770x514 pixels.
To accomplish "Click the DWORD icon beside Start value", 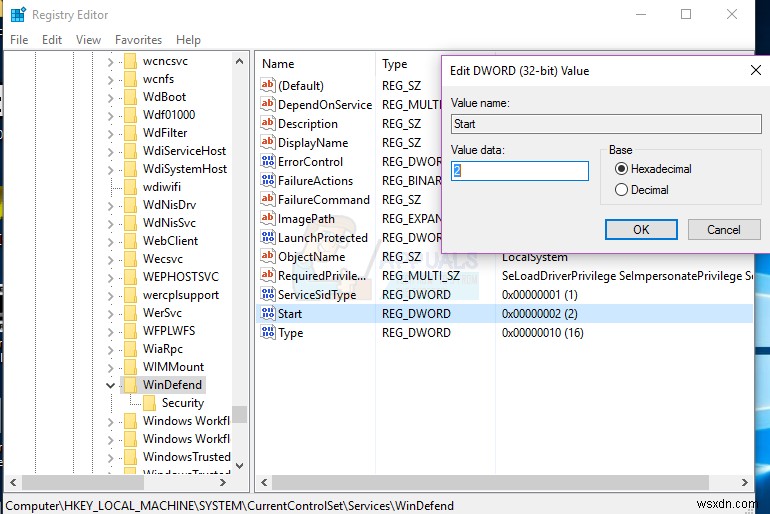I will point(268,313).
